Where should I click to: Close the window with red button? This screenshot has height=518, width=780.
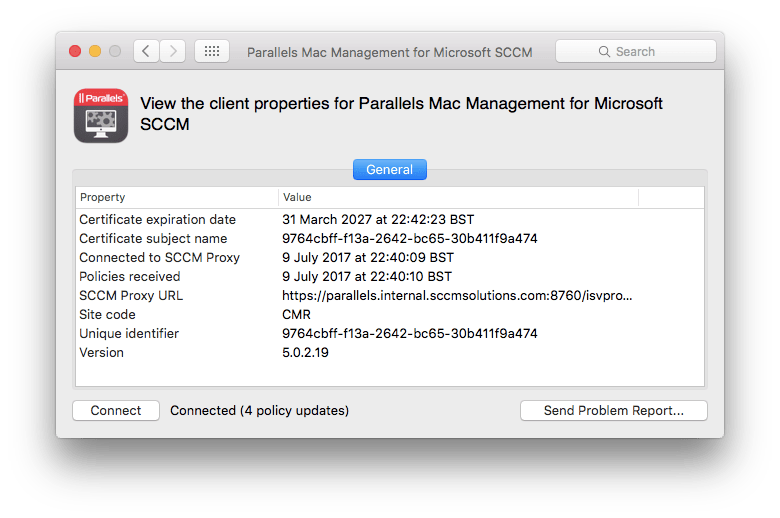75,51
